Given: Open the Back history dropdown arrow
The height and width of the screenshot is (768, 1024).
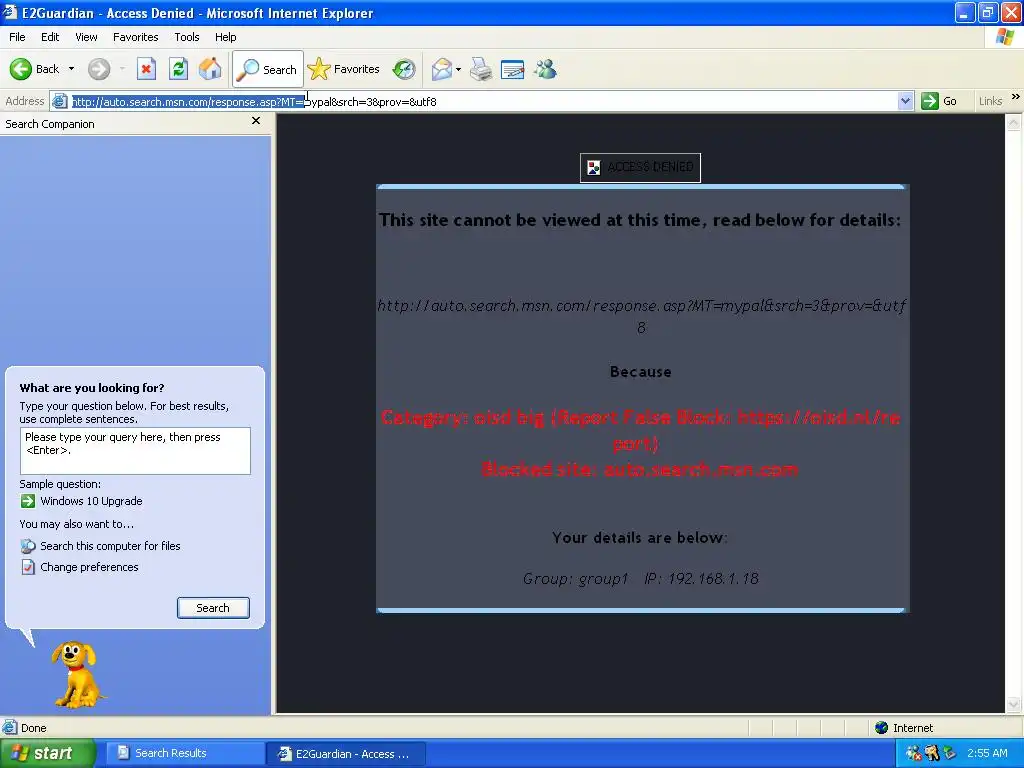Looking at the screenshot, I should [x=71, y=69].
